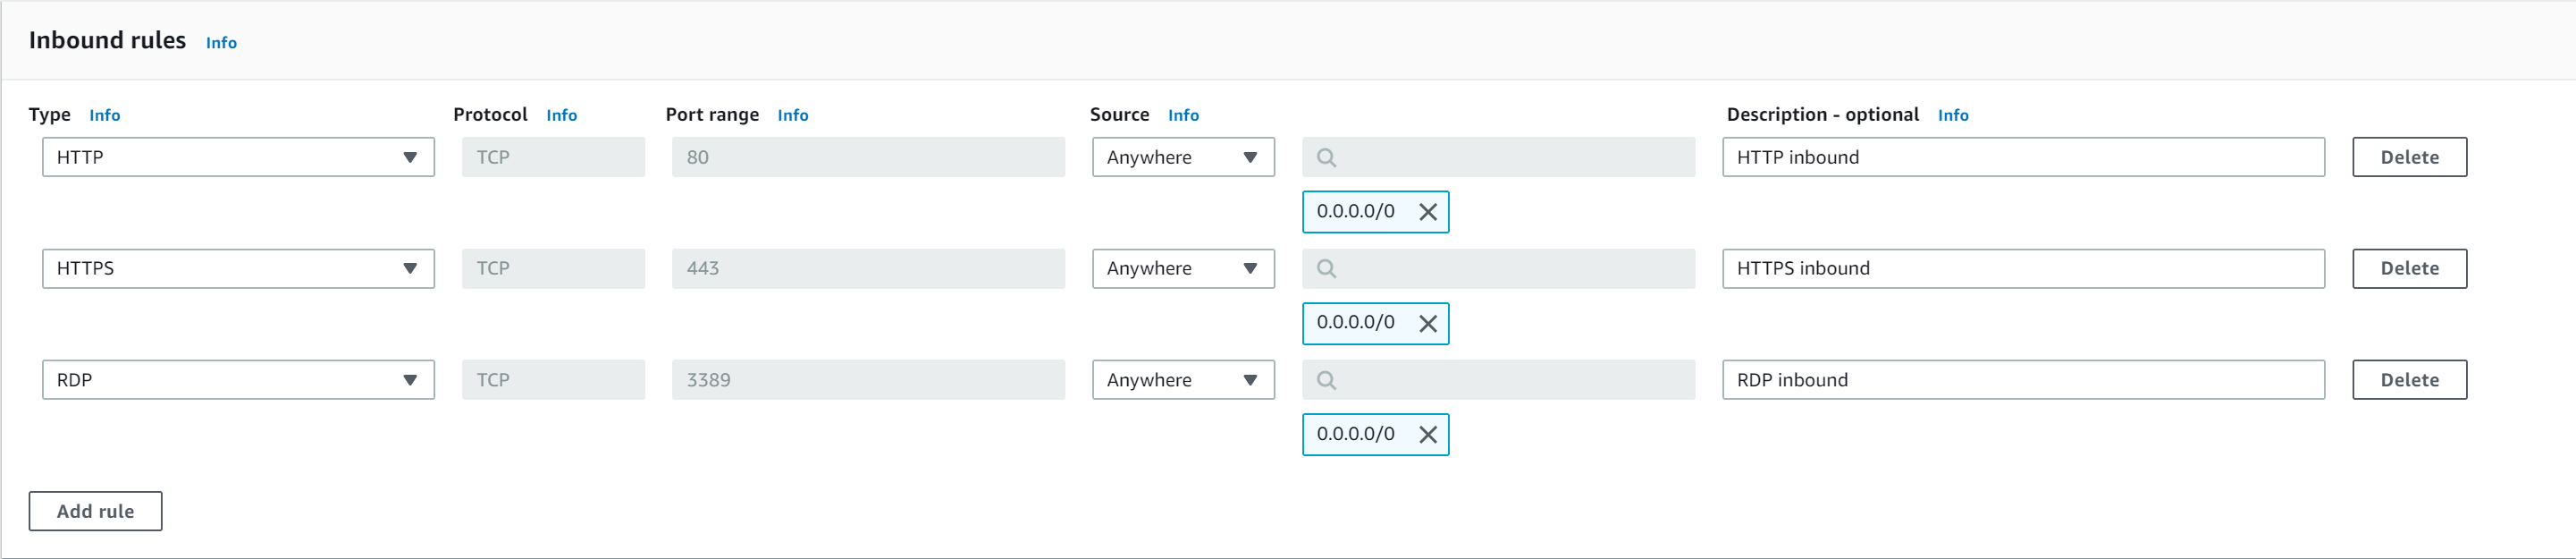Expand the Anywhere source dropdown for HTTPS rule
This screenshot has width=2576, height=559.
click(x=1183, y=269)
